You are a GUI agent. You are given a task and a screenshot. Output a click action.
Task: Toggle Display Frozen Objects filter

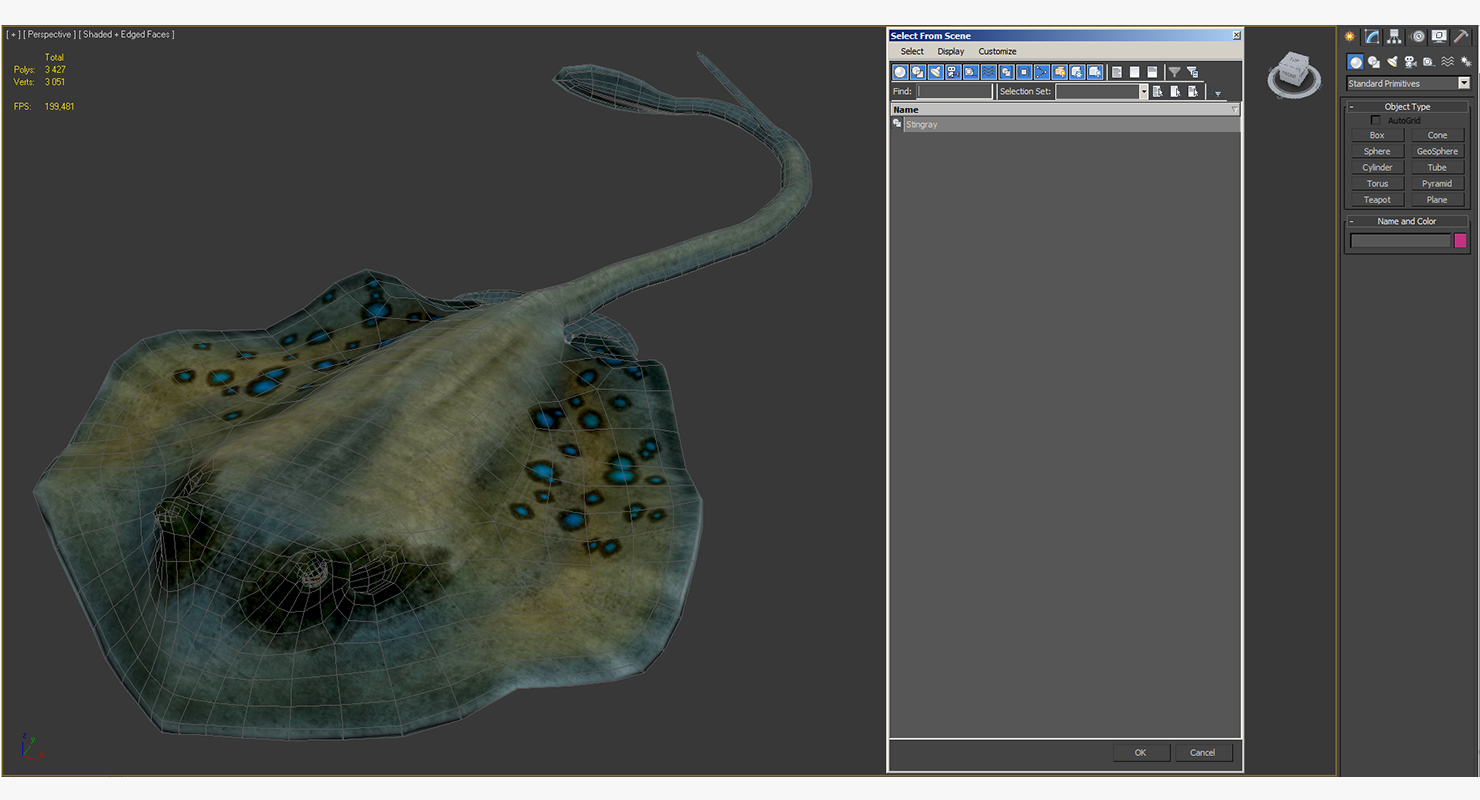coord(1077,72)
